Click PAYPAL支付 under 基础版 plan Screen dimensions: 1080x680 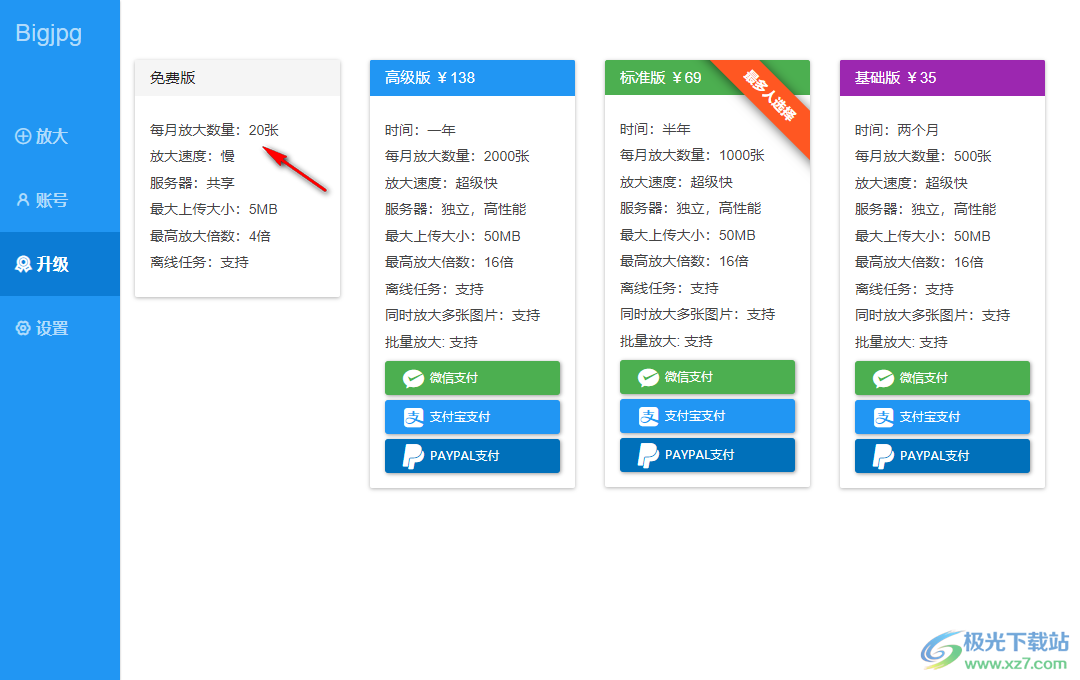[941, 455]
